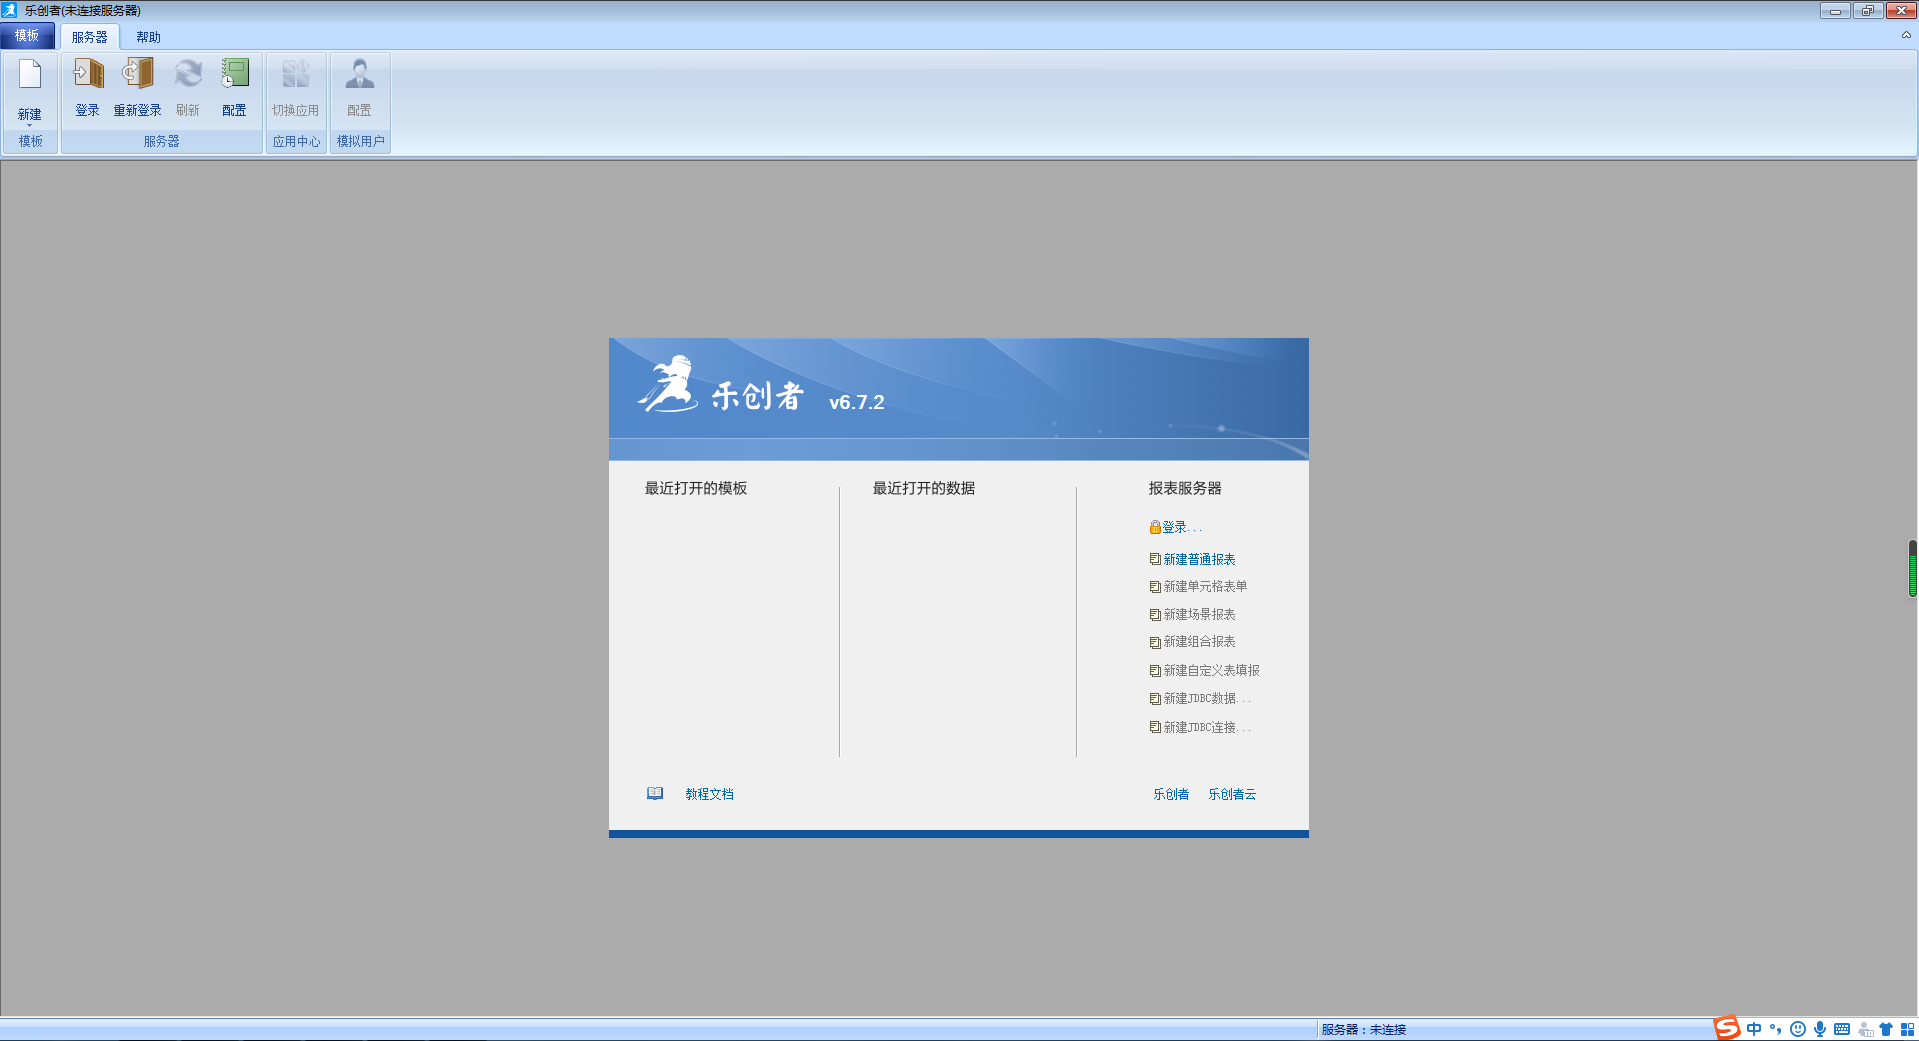Screen dimensions: 1919x1041
Task: Toggle the punctuation mode in input bar
Action: (x=1776, y=1029)
